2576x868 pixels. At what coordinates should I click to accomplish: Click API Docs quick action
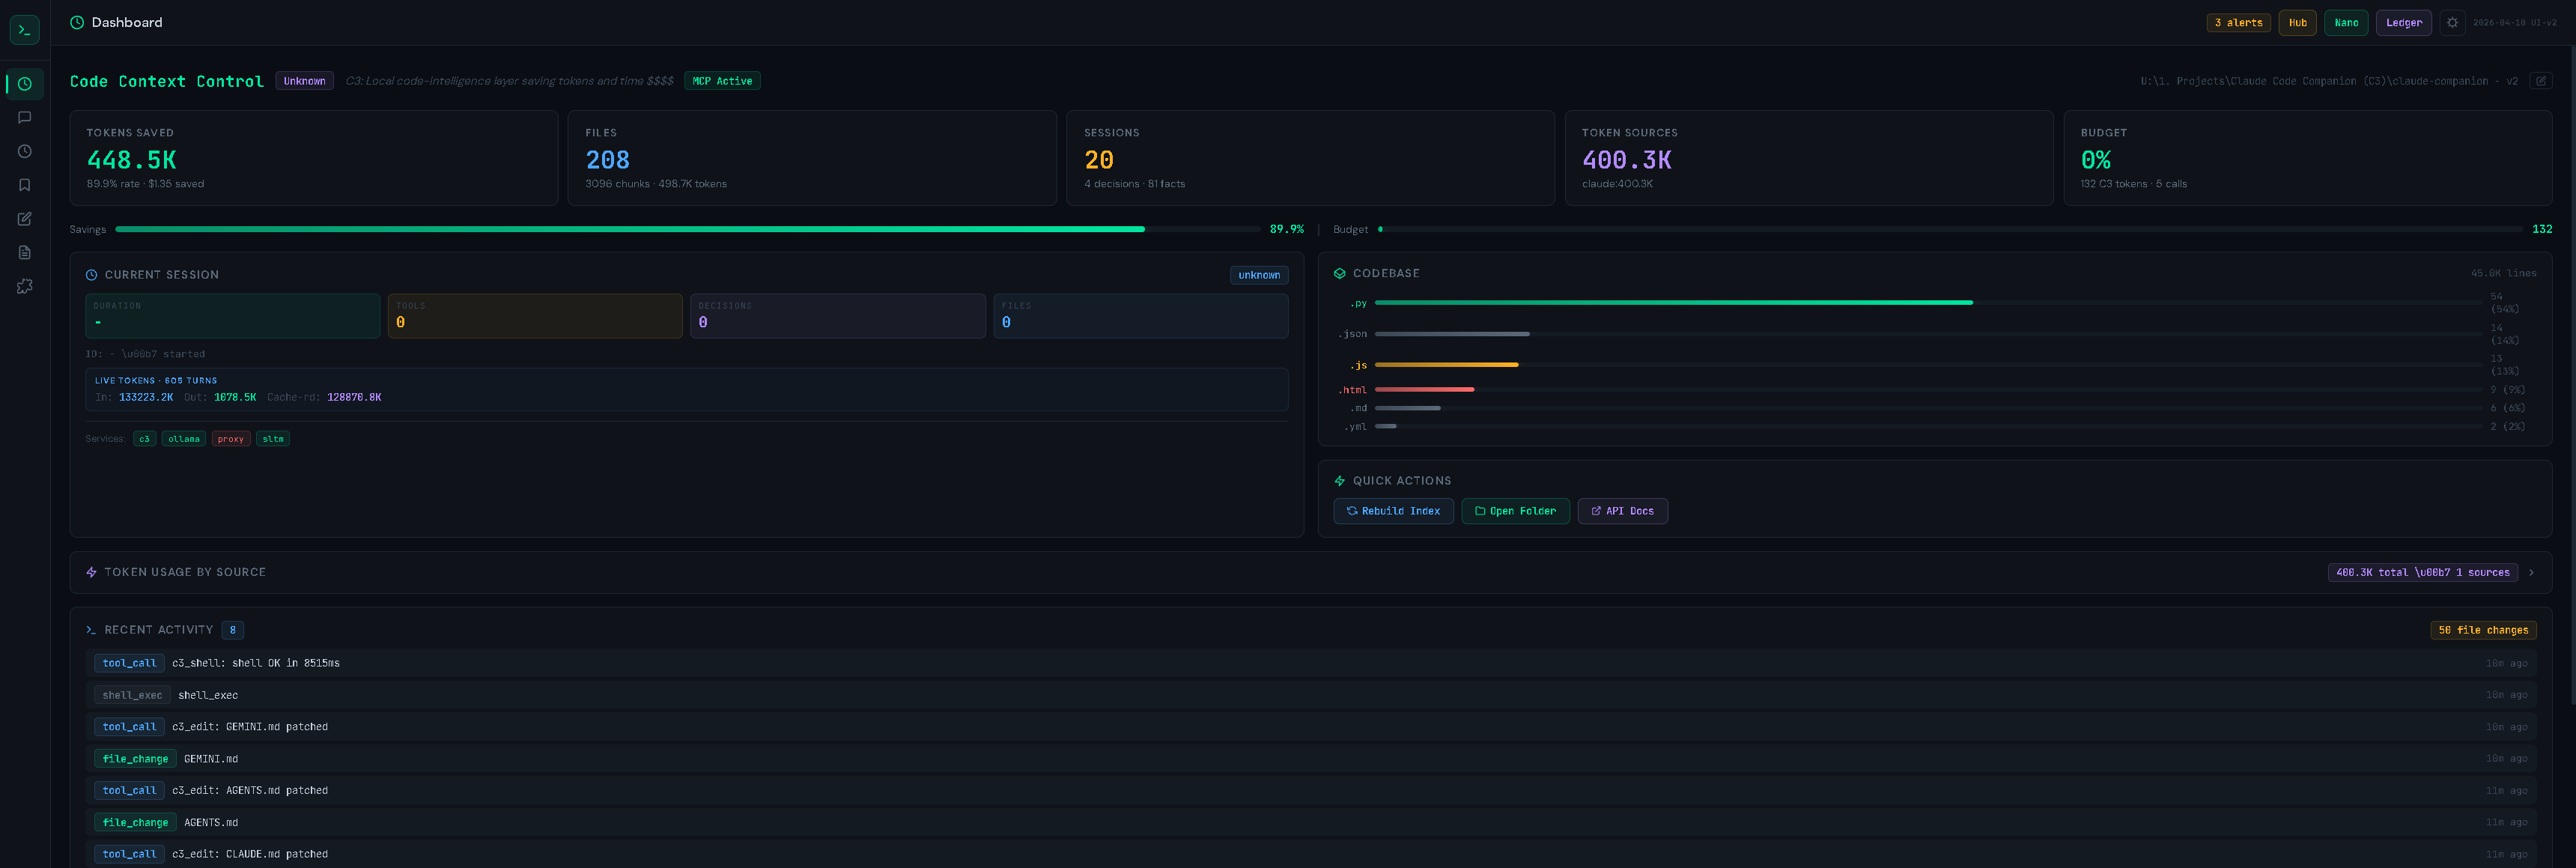click(1622, 511)
